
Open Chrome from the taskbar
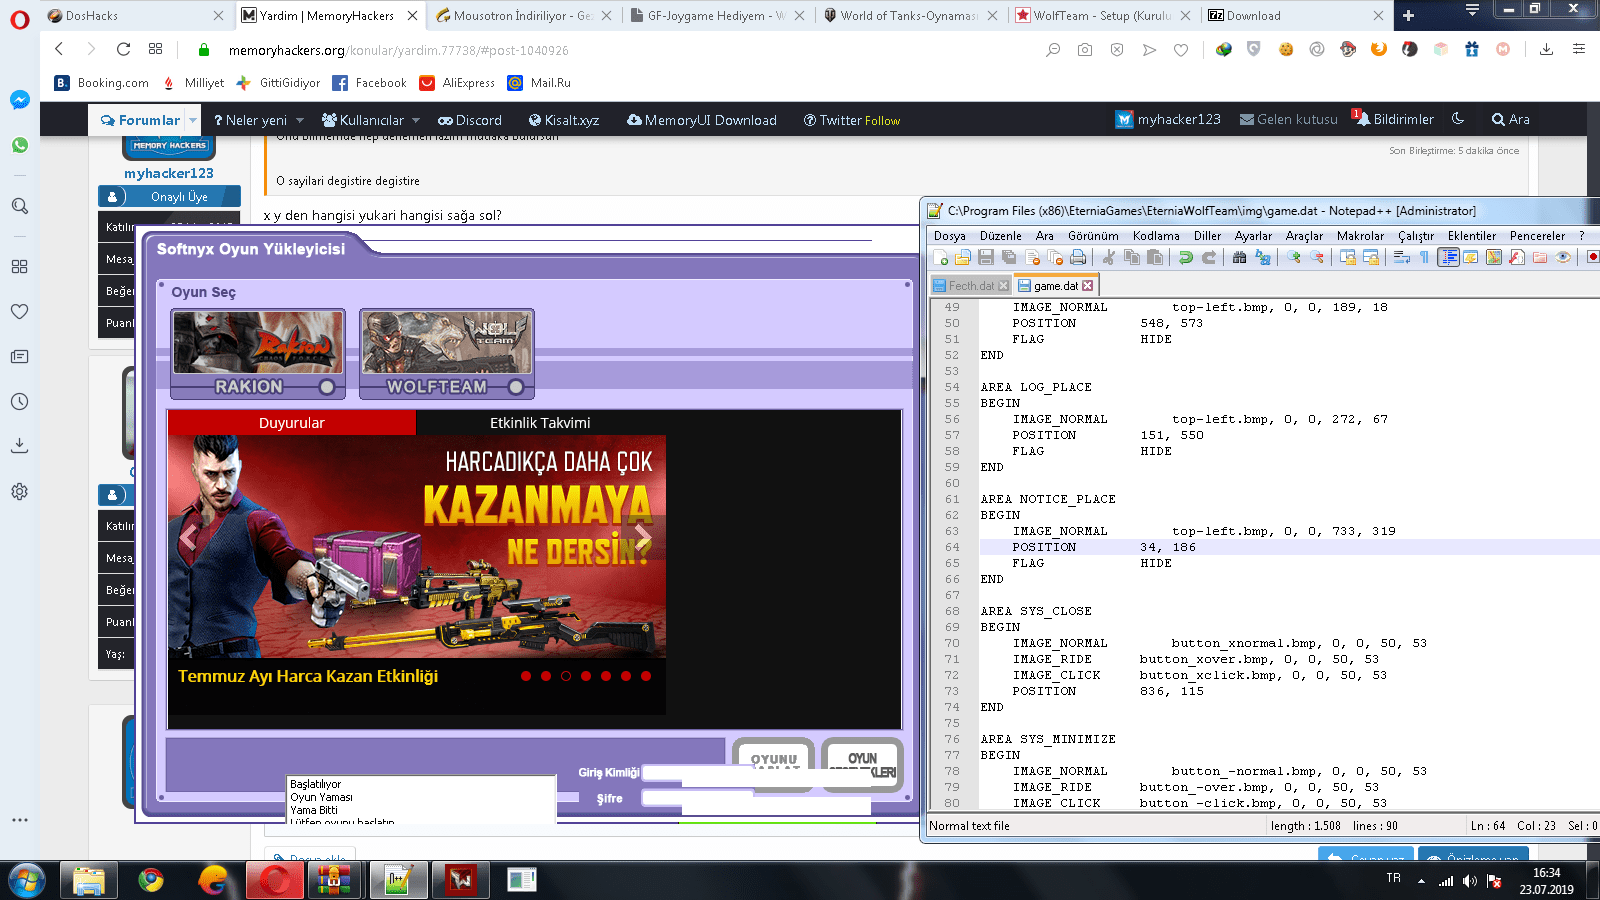pos(151,880)
